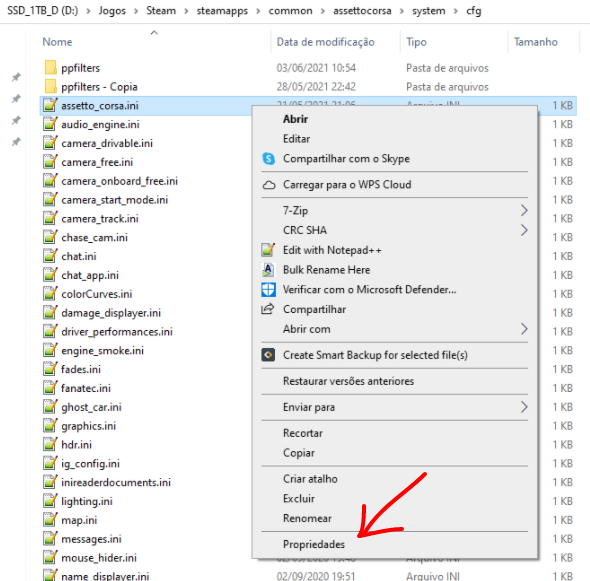
Task: Click the graphics.ini file icon
Action: [50, 426]
